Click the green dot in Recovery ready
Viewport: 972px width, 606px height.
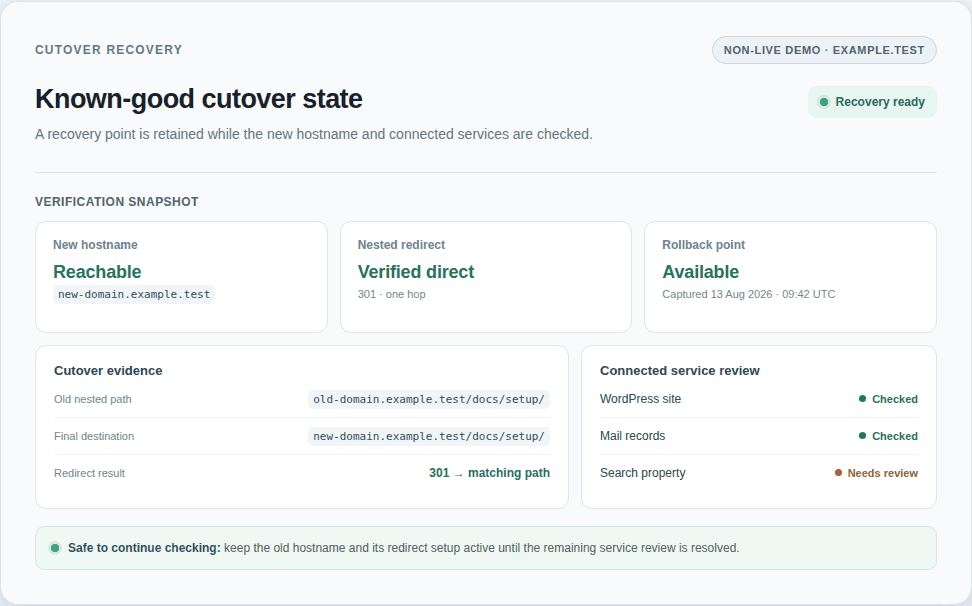click(x=824, y=102)
